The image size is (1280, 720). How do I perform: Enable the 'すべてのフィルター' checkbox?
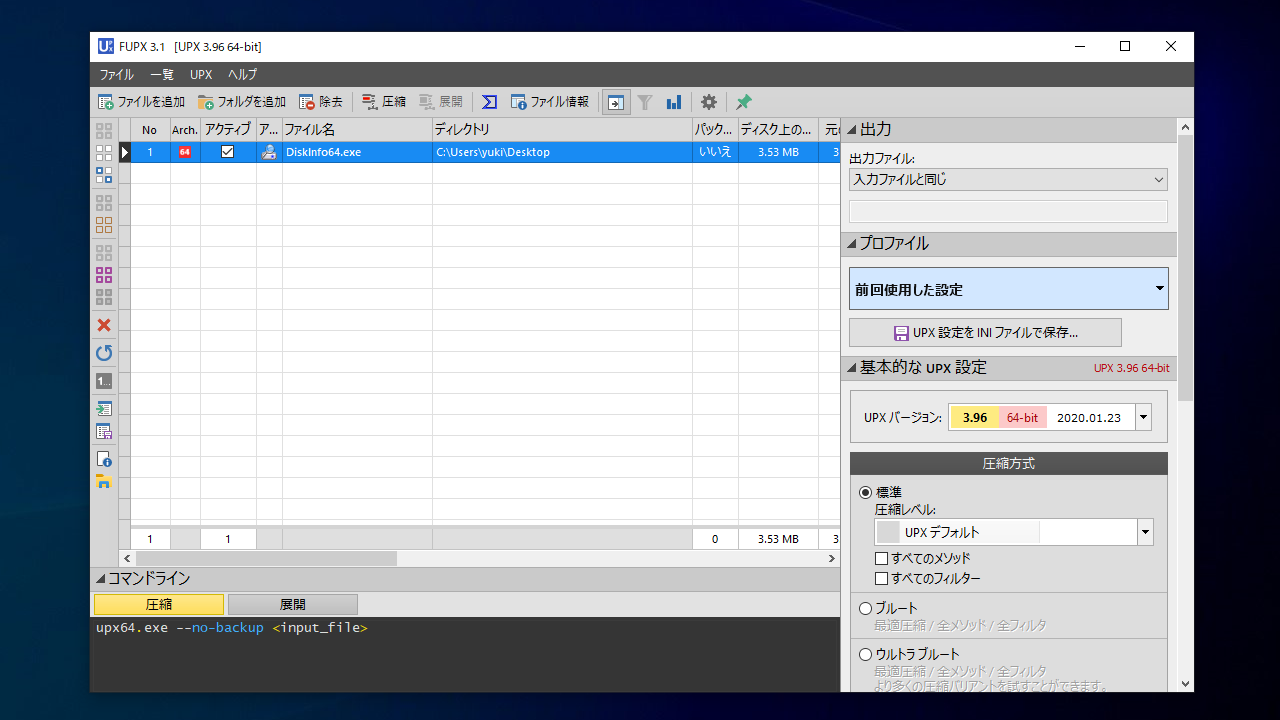881,578
